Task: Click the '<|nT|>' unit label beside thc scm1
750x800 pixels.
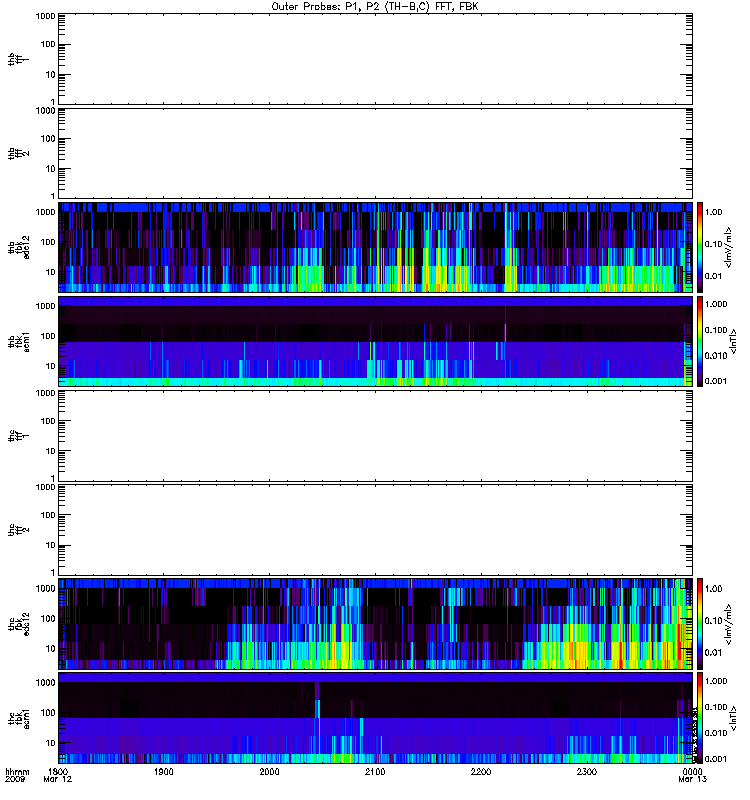Action: (x=734, y=718)
